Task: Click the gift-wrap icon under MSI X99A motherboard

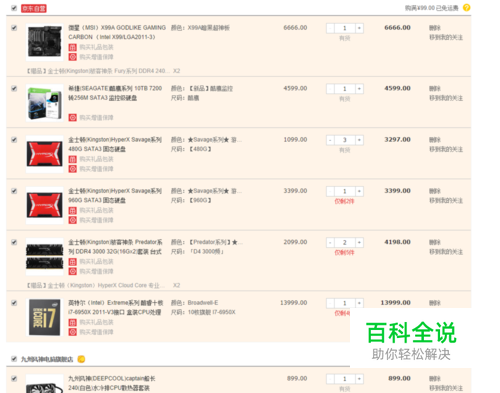Action: coord(73,47)
